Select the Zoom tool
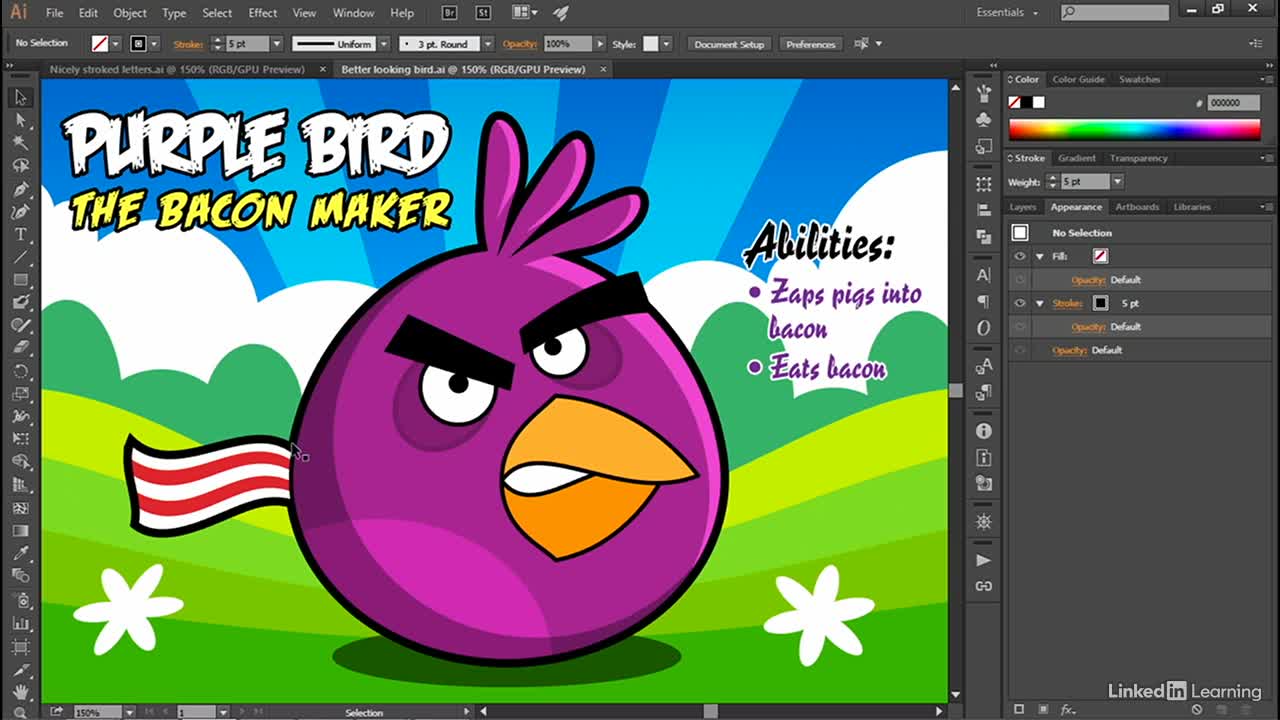Screen dimensions: 1280x720 [x=20, y=712]
